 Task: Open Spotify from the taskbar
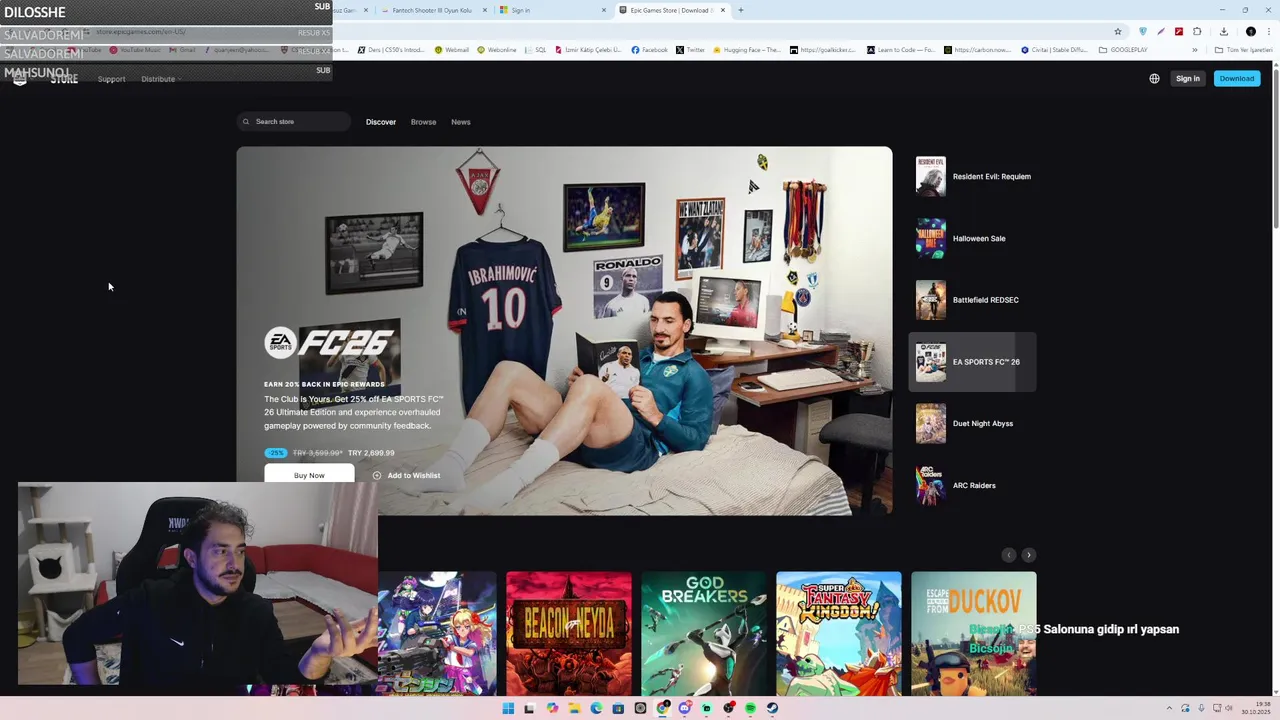click(750, 708)
